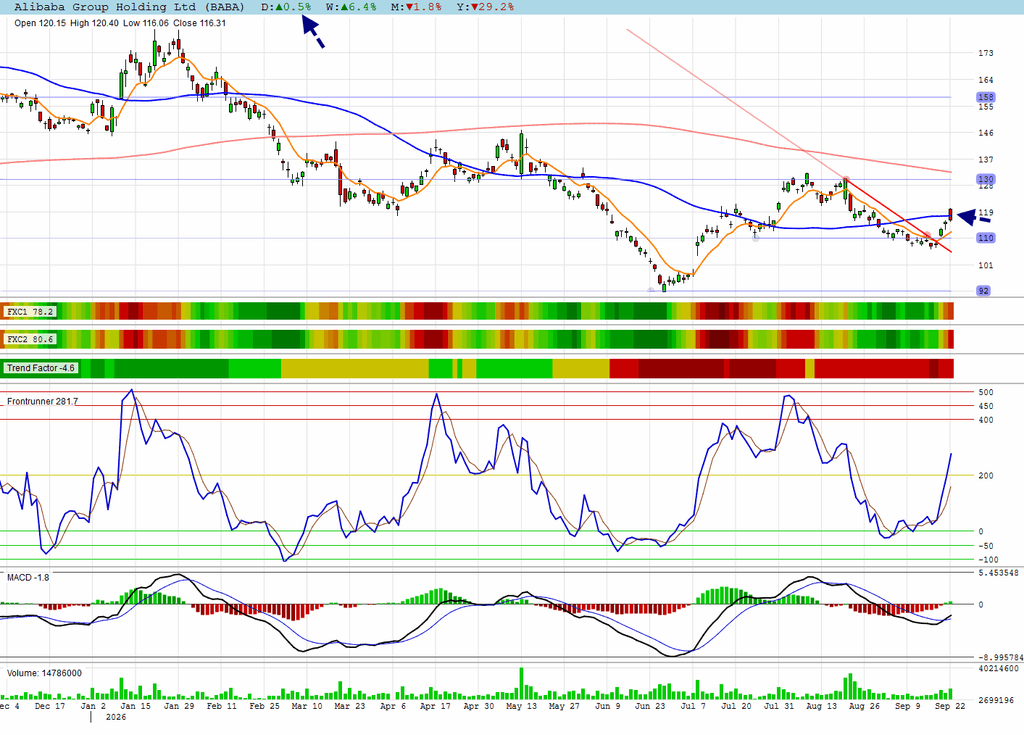The image size is (1024, 735).
Task: Select the 110 price level label
Action: point(985,238)
